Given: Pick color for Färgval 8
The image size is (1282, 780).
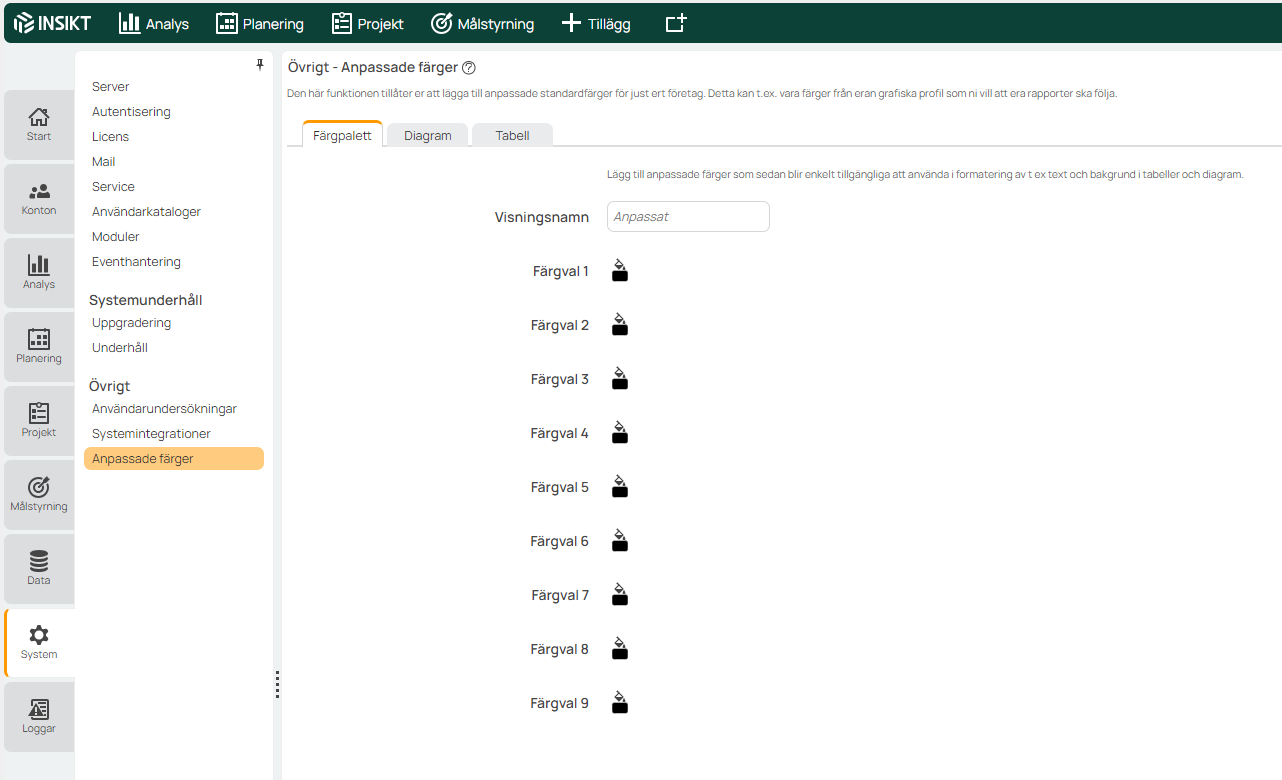Looking at the screenshot, I should (x=620, y=649).
